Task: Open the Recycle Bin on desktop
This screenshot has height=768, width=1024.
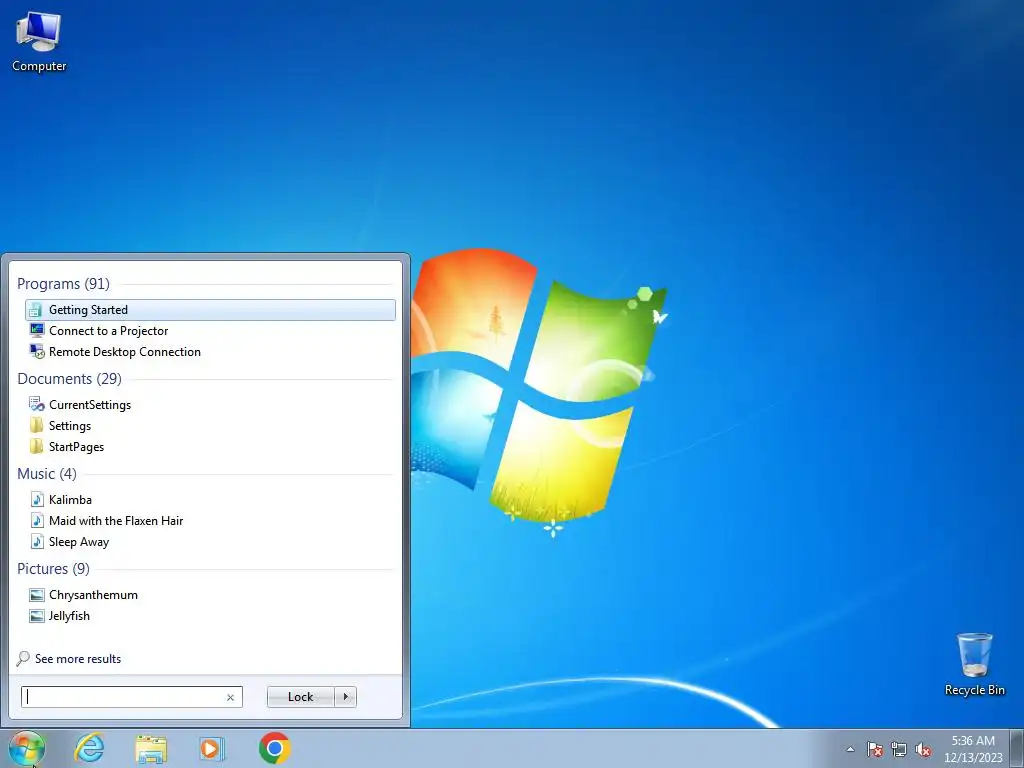Action: point(974,664)
